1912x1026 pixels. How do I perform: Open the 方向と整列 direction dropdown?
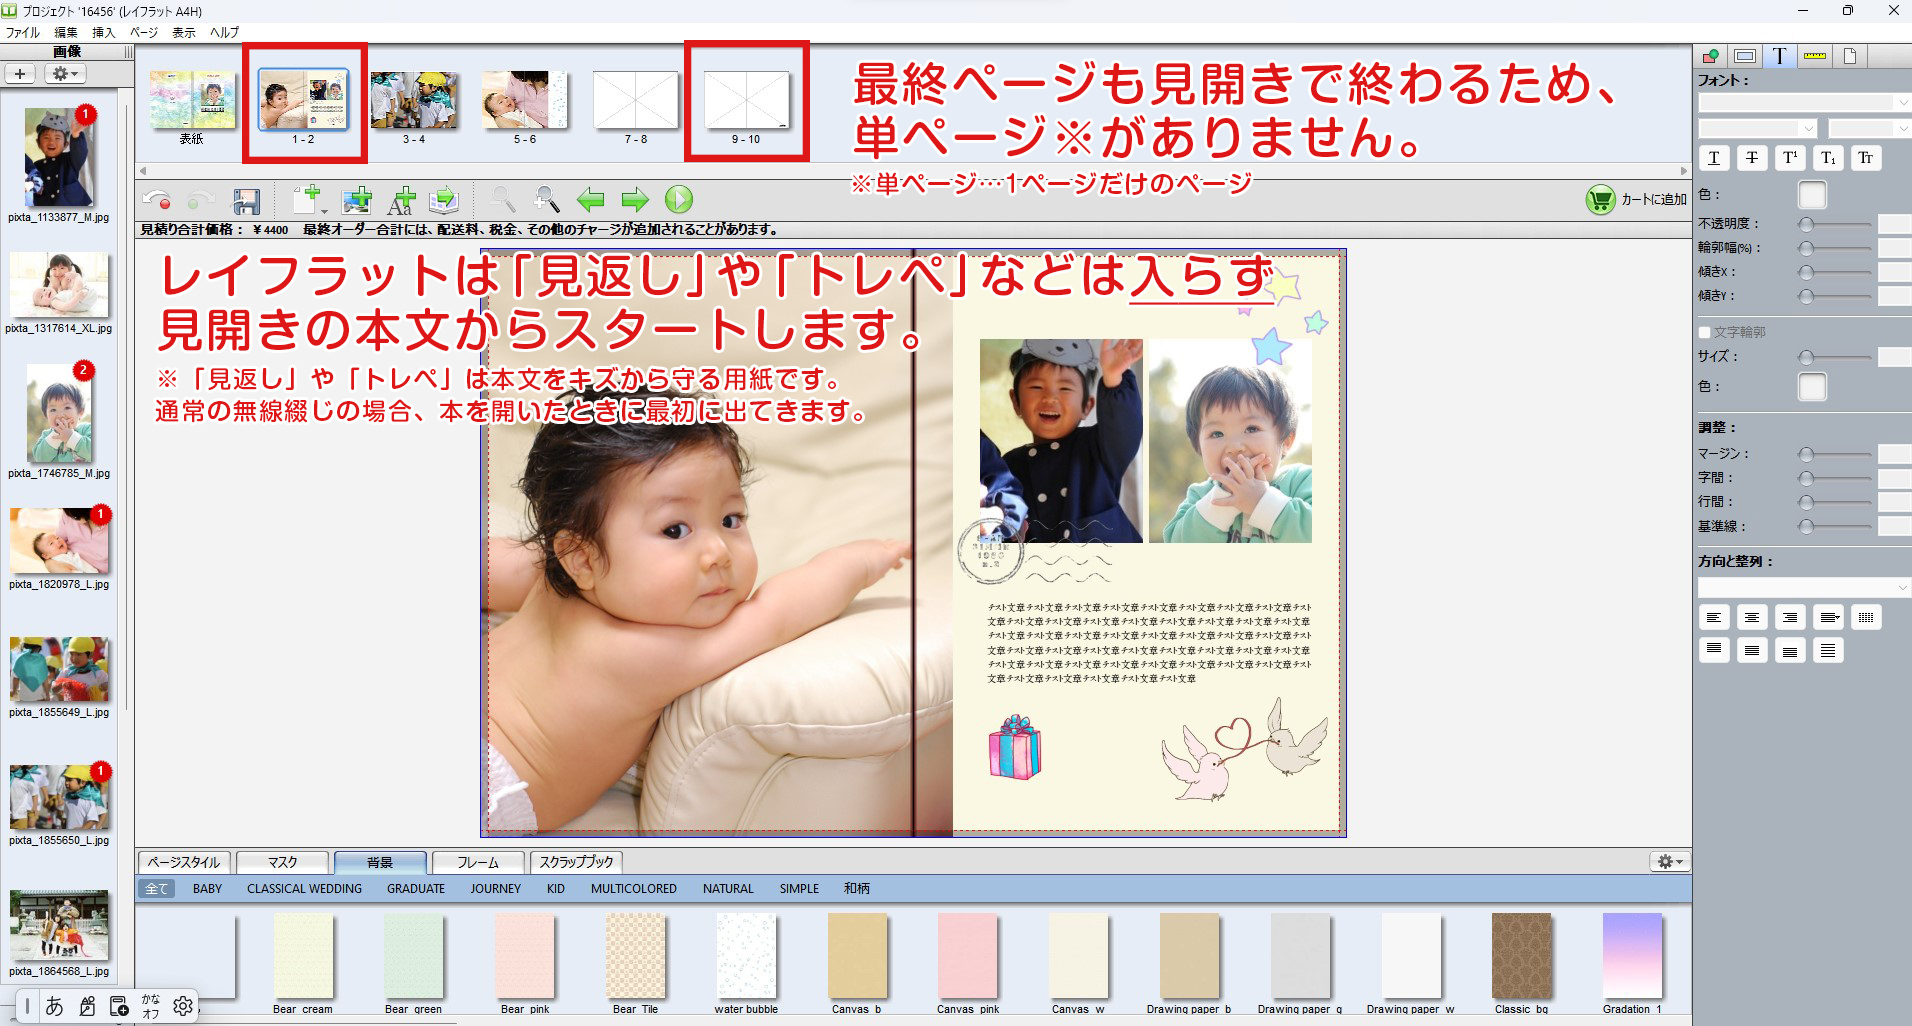pyautogui.click(x=1804, y=587)
